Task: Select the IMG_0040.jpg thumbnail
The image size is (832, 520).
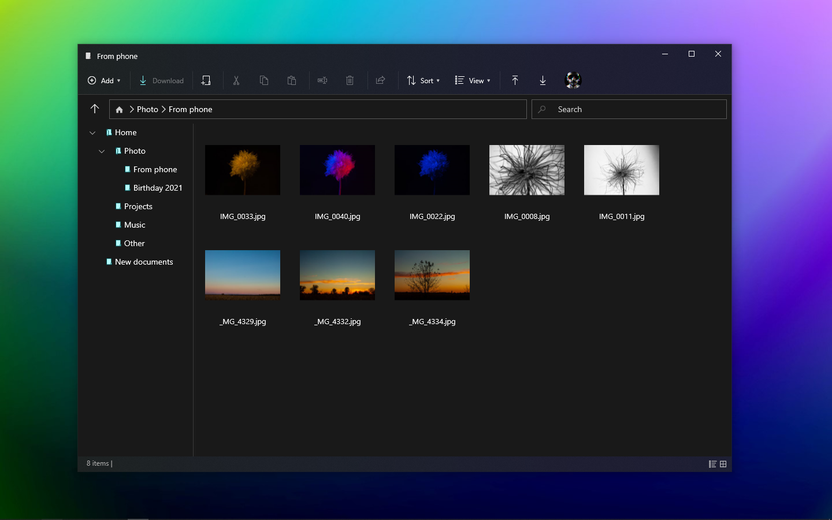Action: (x=337, y=170)
